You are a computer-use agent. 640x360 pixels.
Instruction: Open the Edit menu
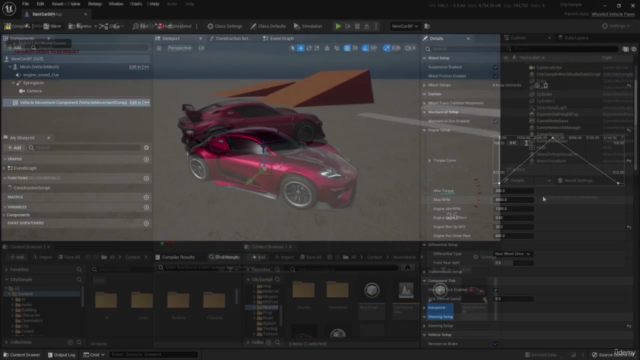40,4
